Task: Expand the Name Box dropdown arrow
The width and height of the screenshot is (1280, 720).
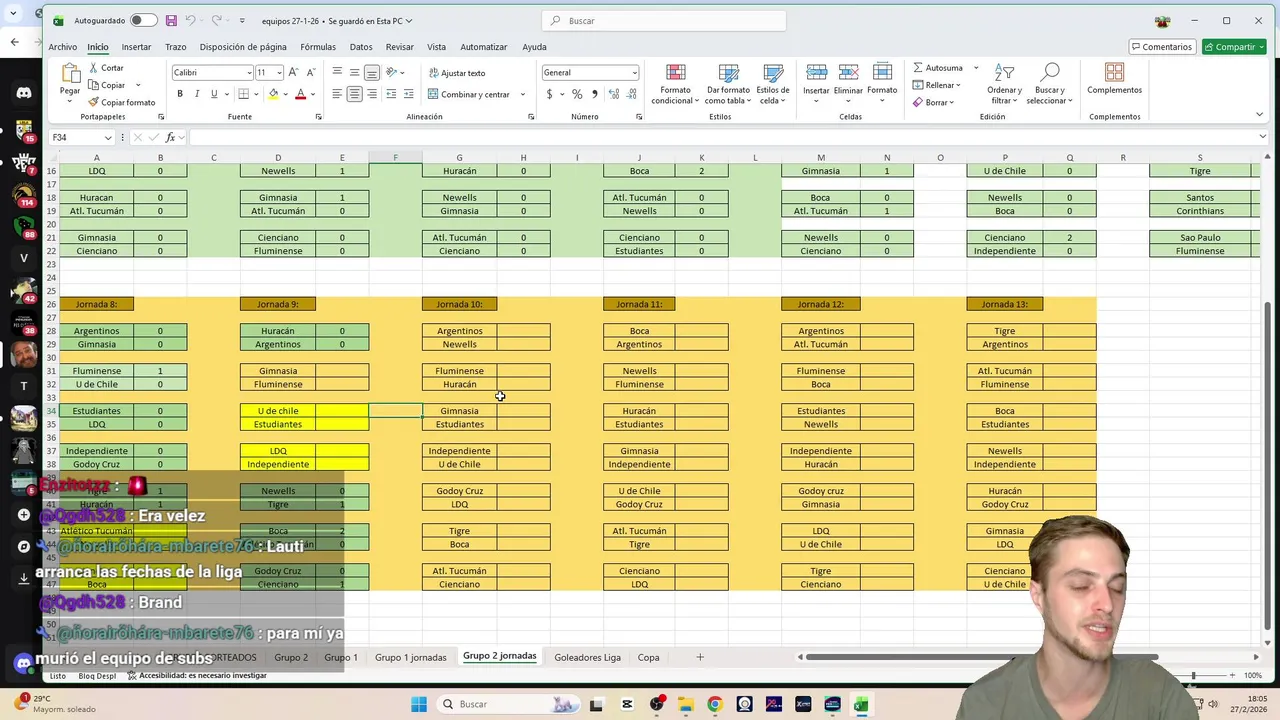Action: 108,137
